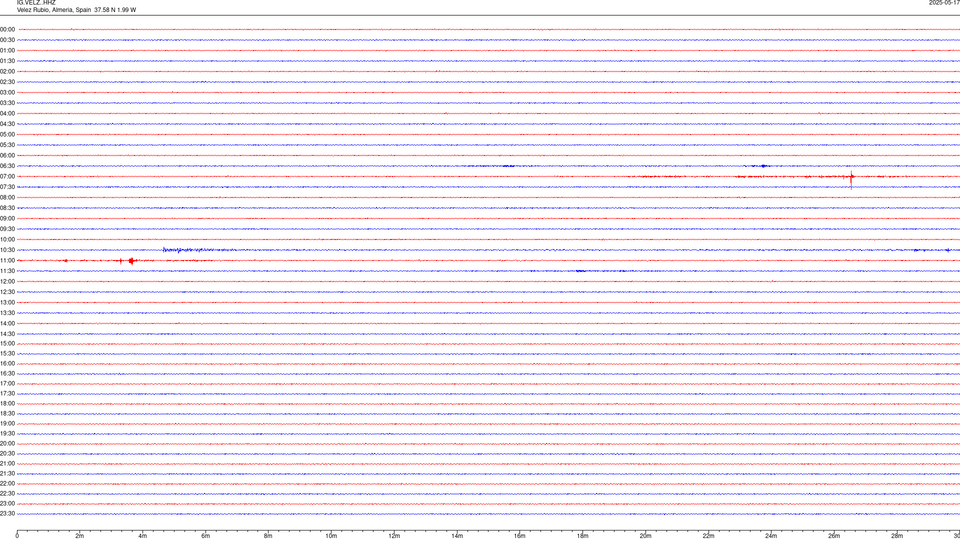Click the 23:30 row time label

pyautogui.click(x=8, y=514)
